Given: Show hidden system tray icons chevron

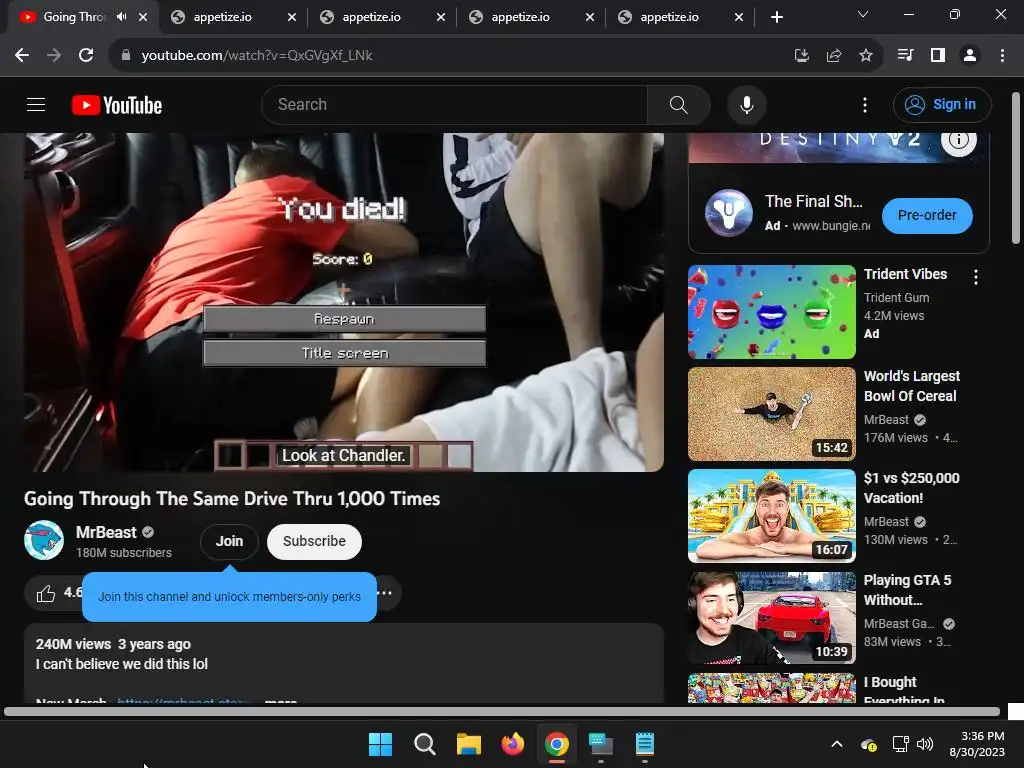Looking at the screenshot, I should point(837,744).
